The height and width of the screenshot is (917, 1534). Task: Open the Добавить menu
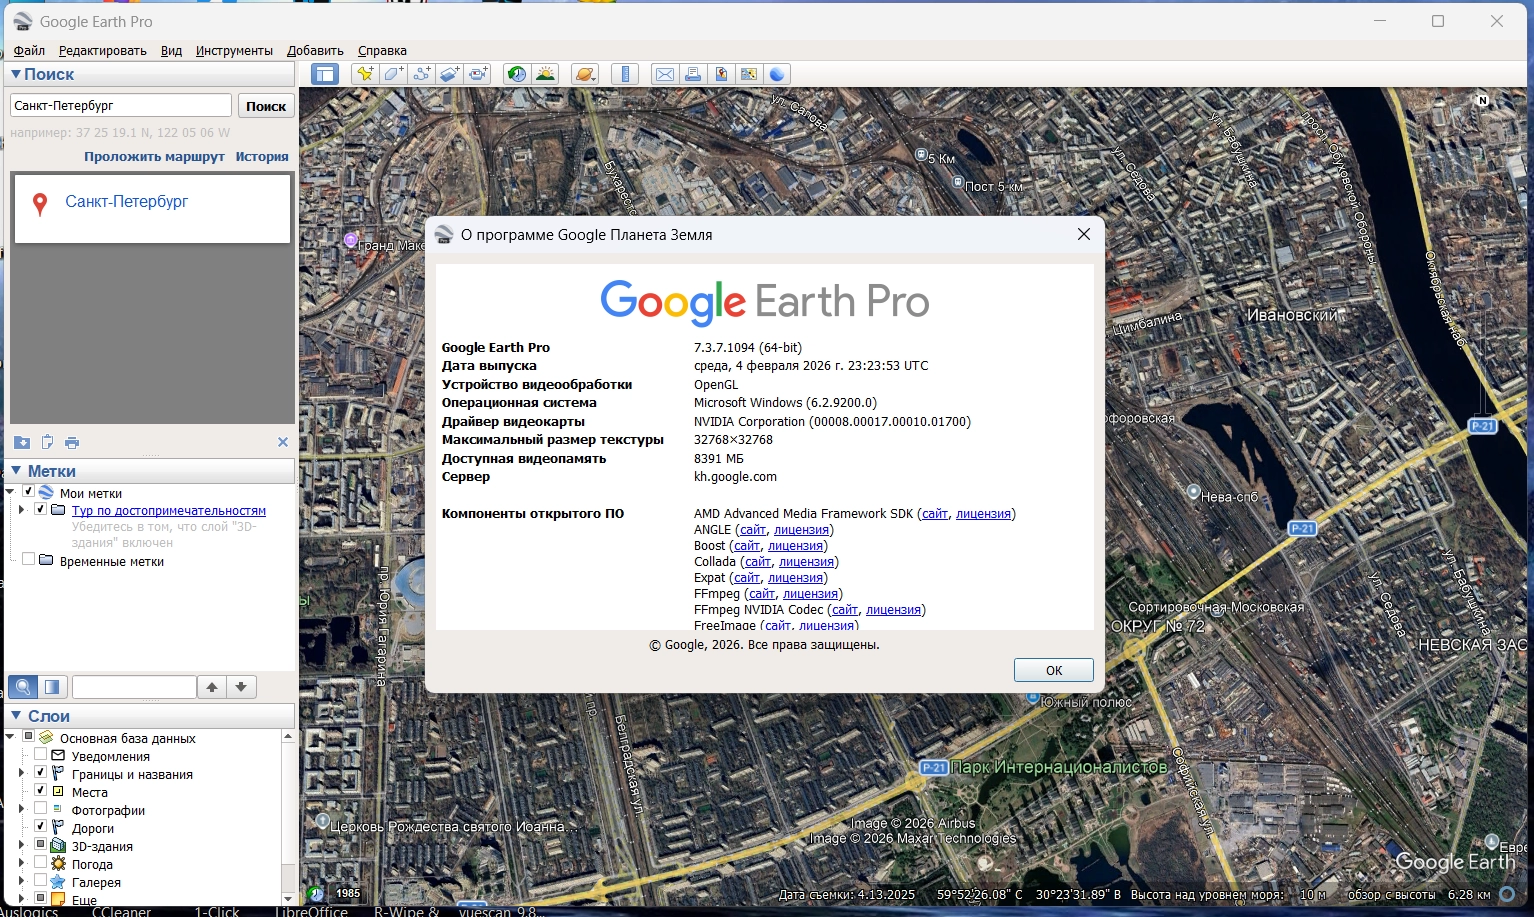(x=315, y=50)
